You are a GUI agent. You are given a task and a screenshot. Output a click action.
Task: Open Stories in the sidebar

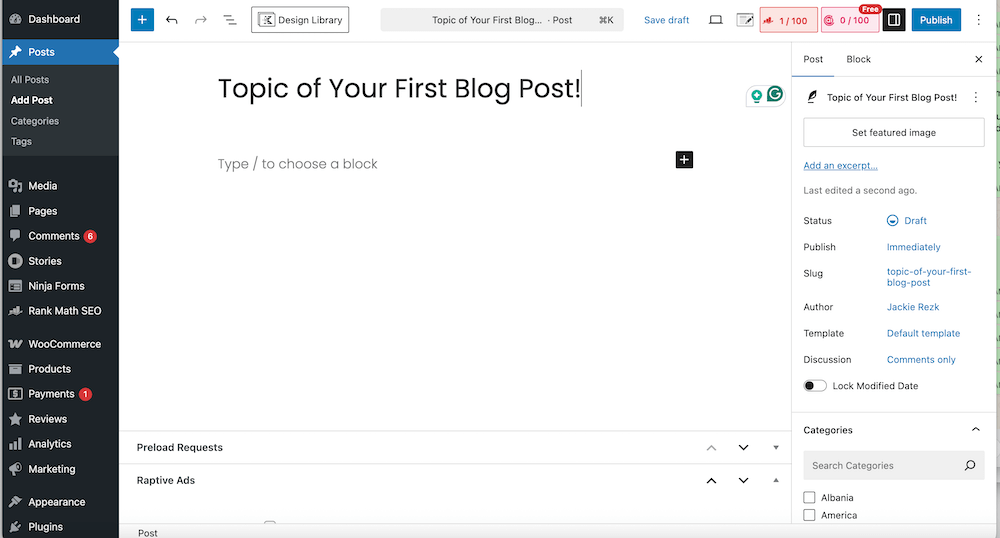(59, 261)
